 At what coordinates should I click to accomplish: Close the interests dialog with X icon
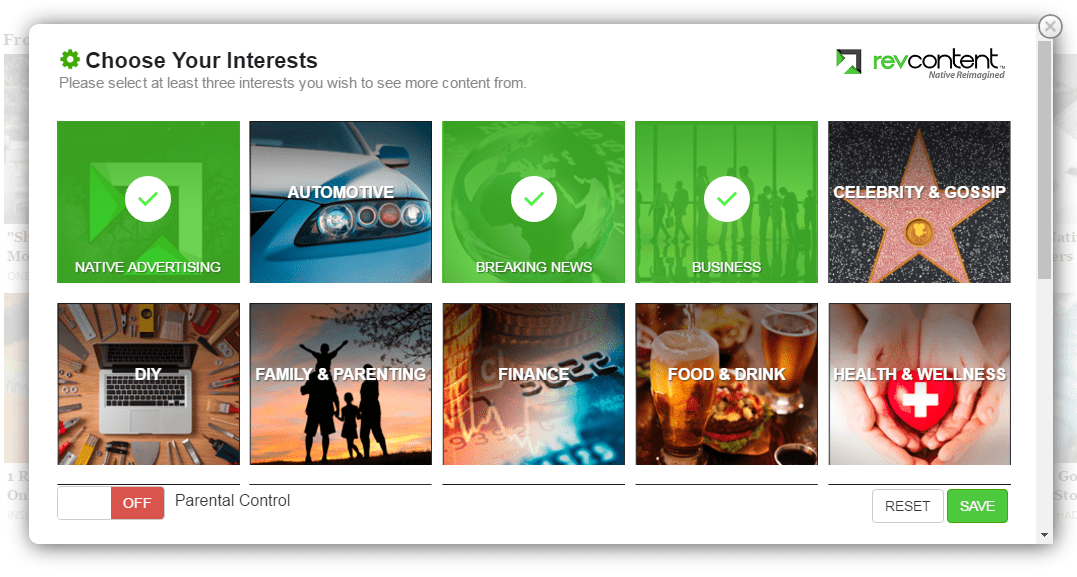[1050, 26]
